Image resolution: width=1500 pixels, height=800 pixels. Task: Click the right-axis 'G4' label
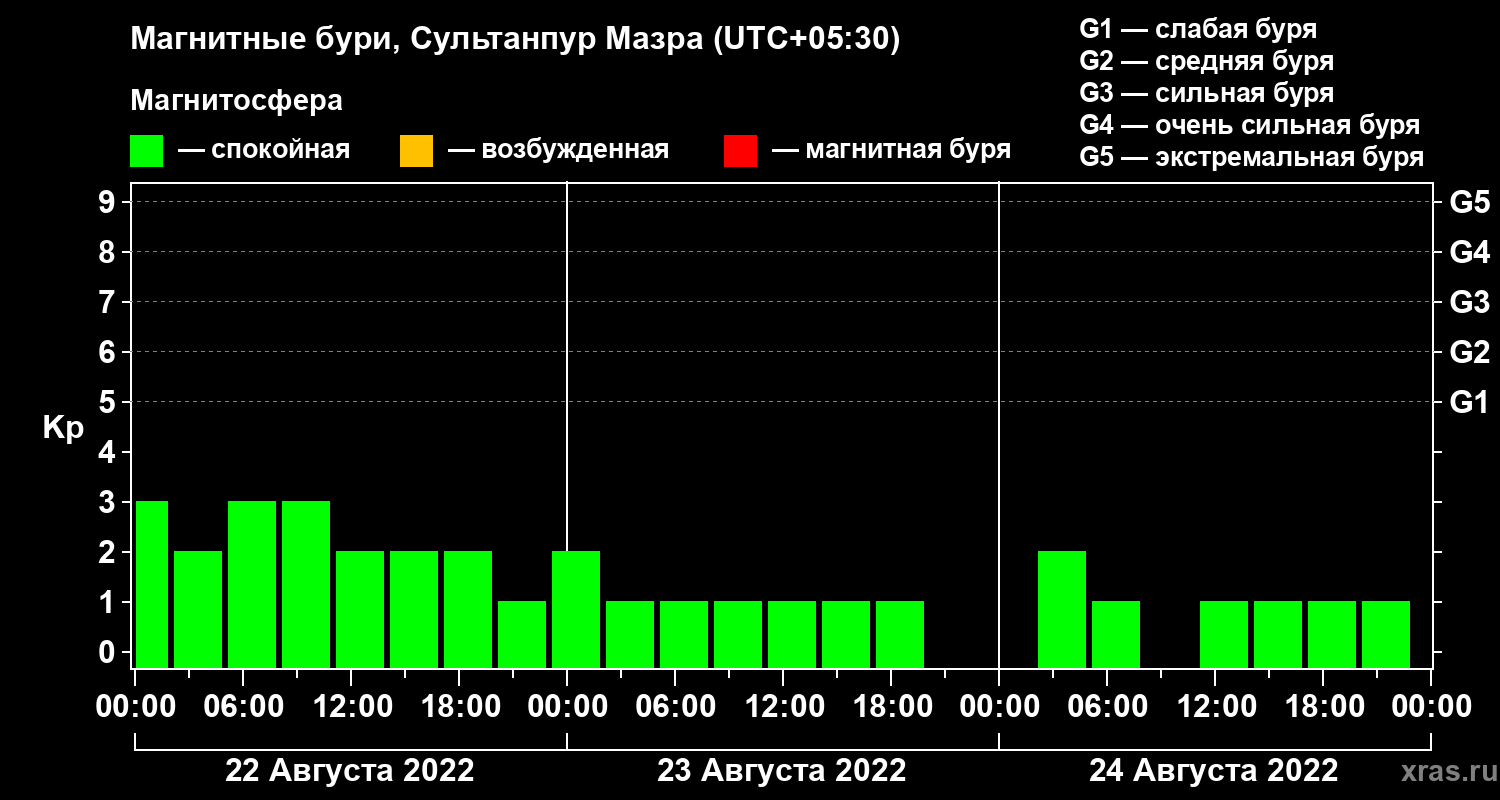[x=1469, y=252]
